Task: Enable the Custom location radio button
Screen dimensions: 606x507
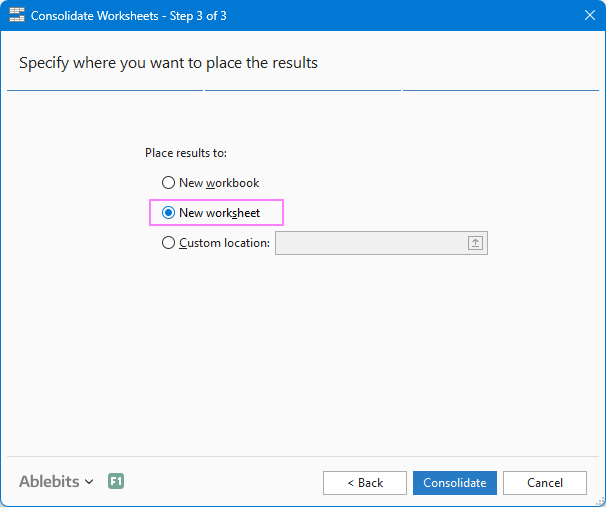Action: (168, 243)
